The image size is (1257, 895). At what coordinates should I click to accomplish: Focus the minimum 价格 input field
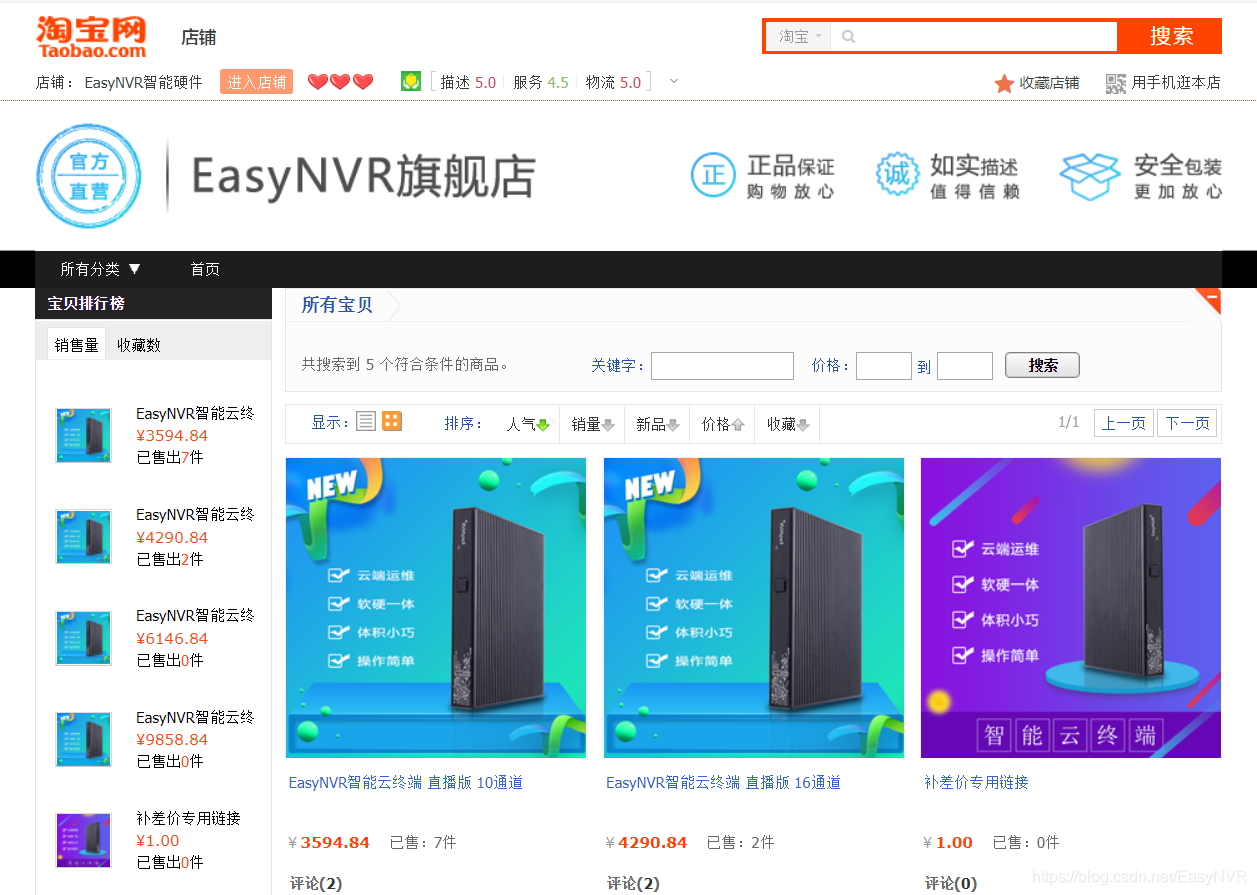coord(884,366)
